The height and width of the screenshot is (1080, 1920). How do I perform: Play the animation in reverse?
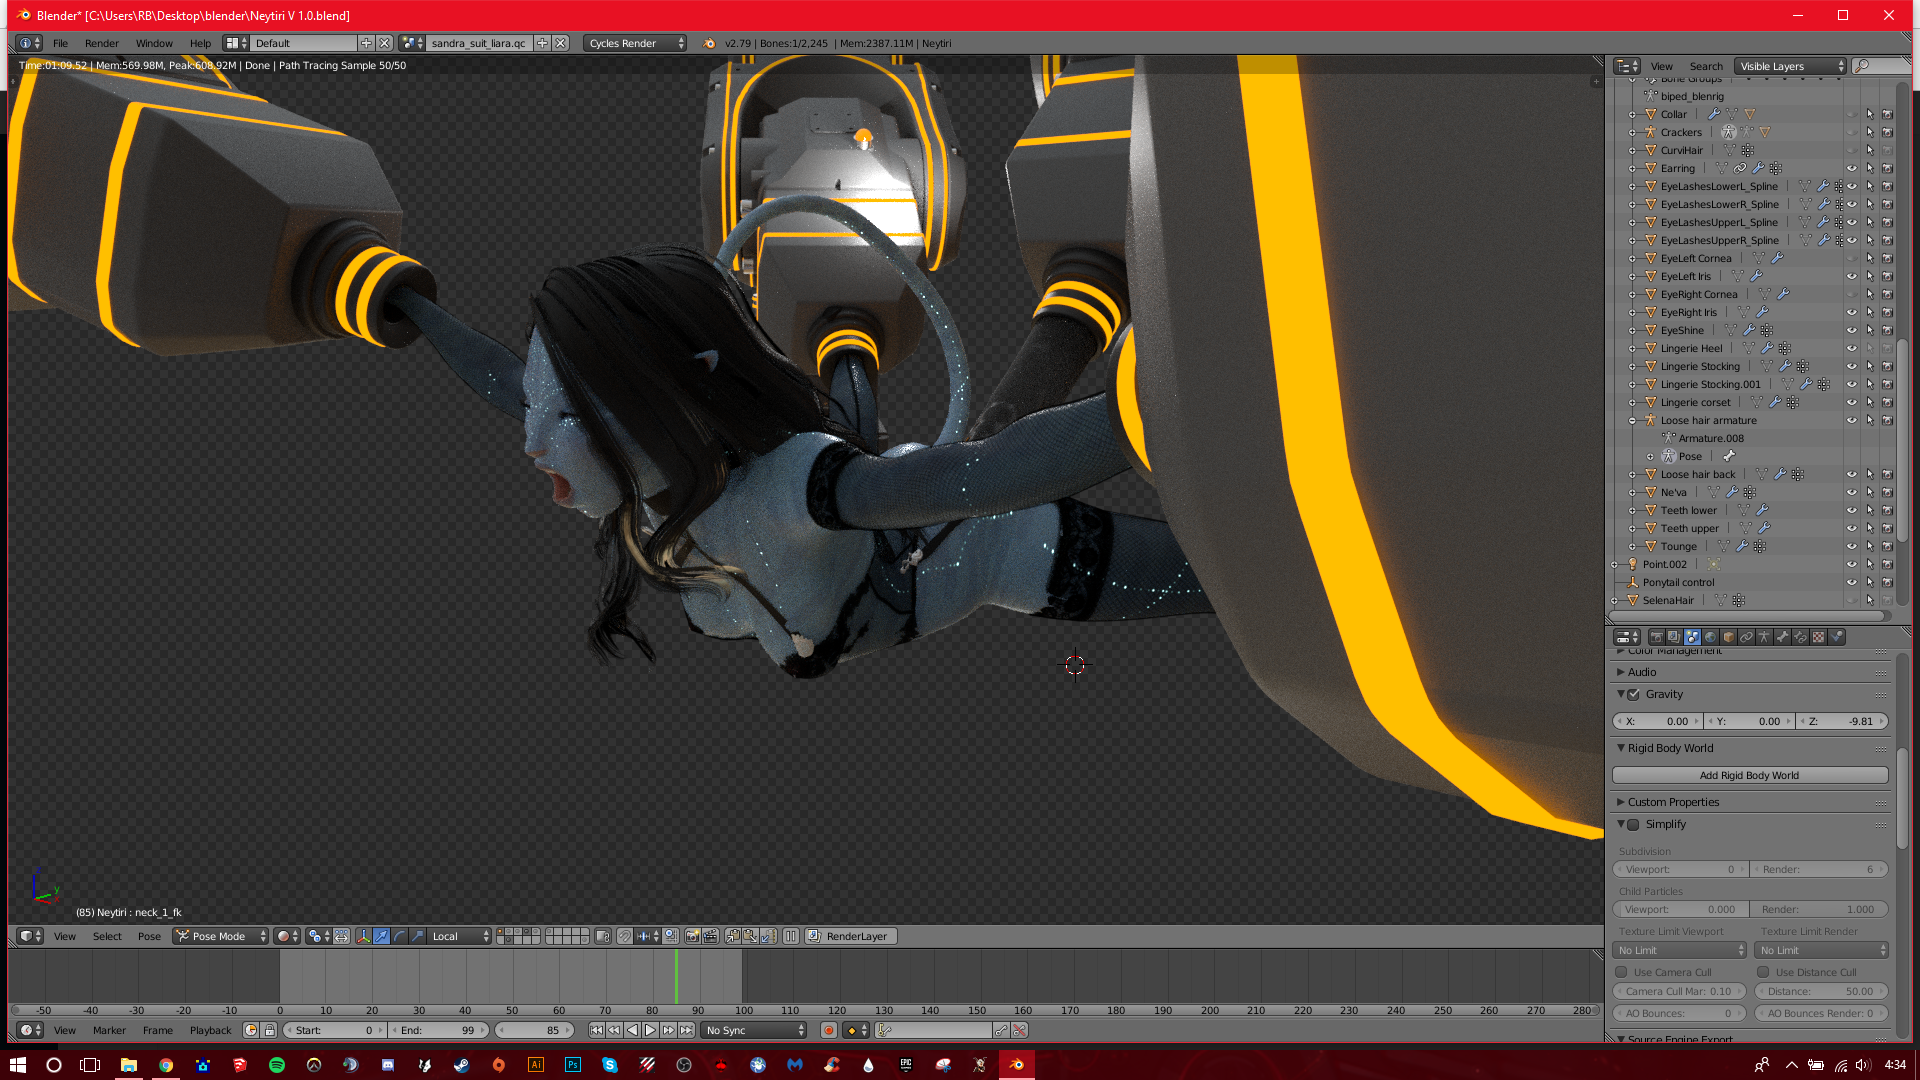[632, 1030]
